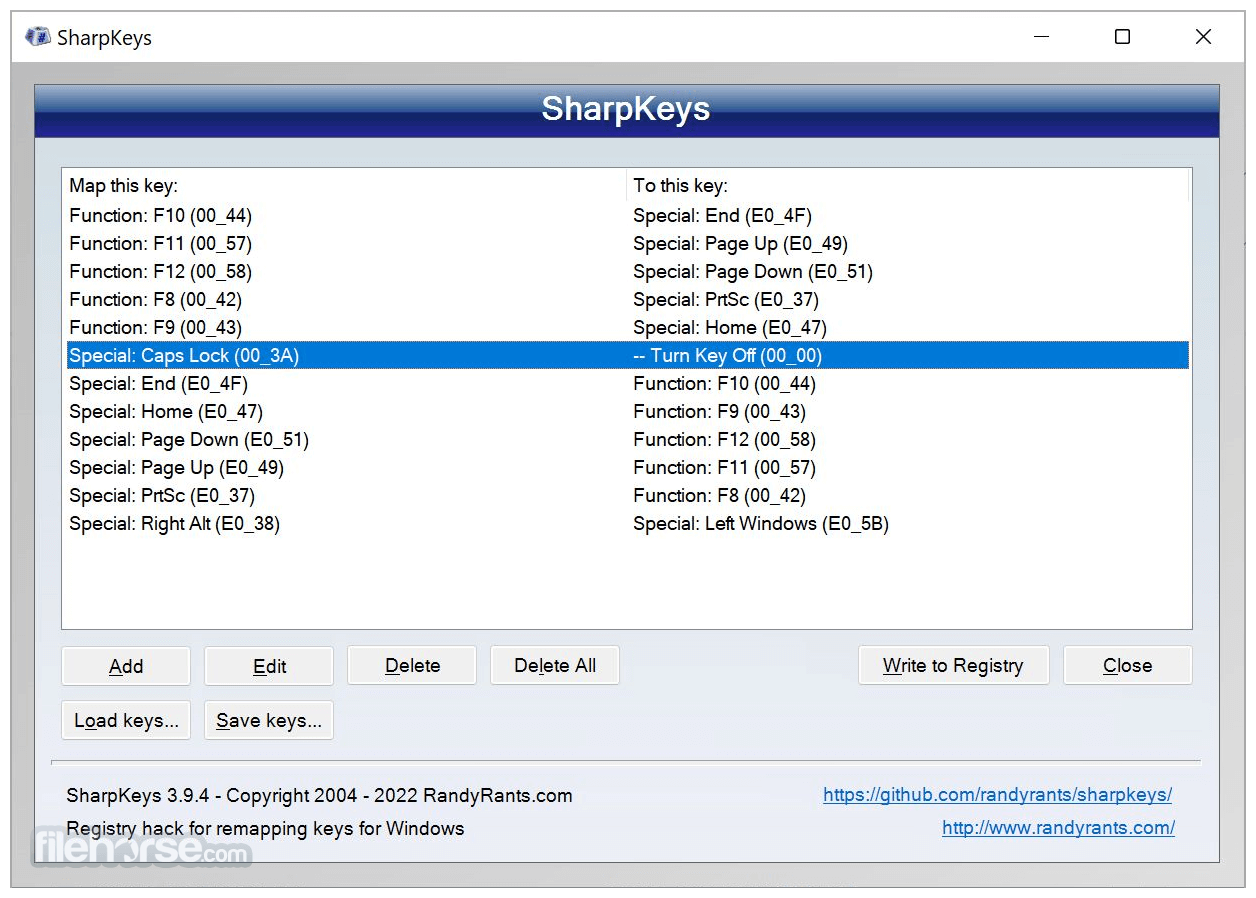Open the randyrants.com link
The height and width of the screenshot is (898, 1256).
tap(1058, 828)
